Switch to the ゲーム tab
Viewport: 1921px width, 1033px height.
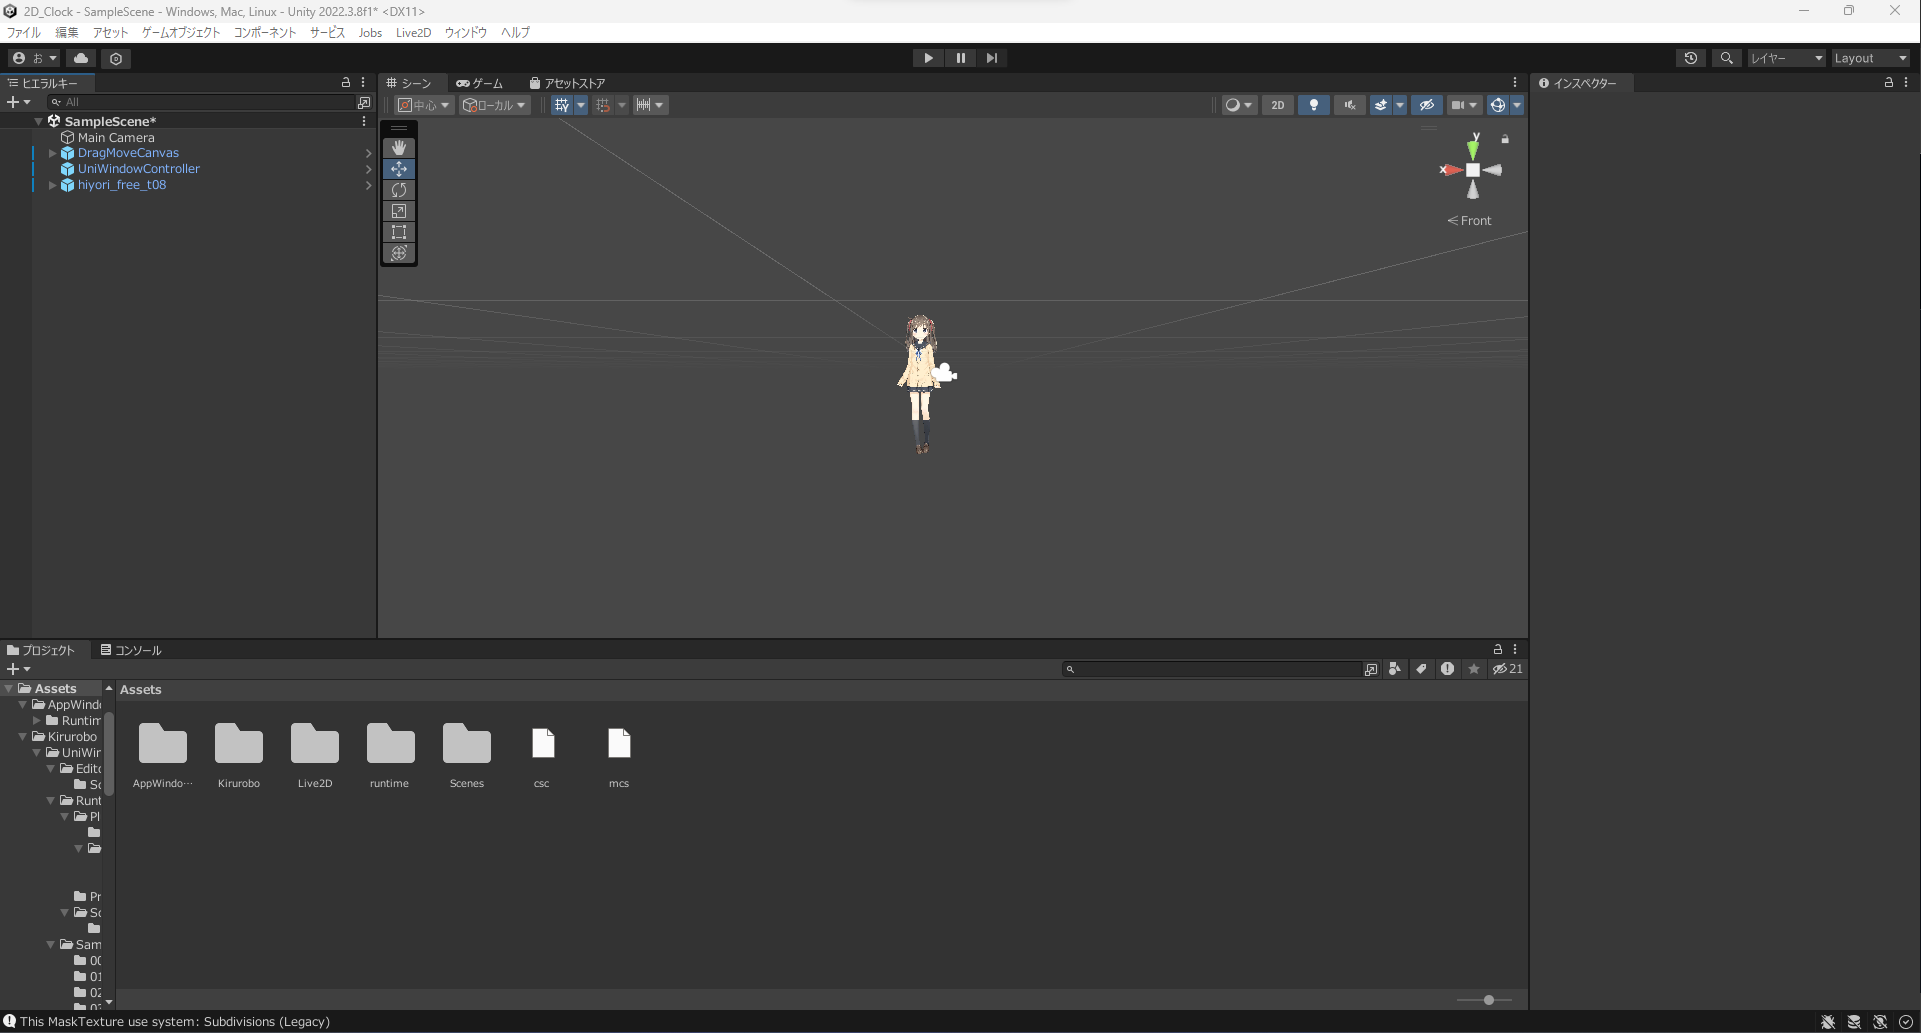479,83
